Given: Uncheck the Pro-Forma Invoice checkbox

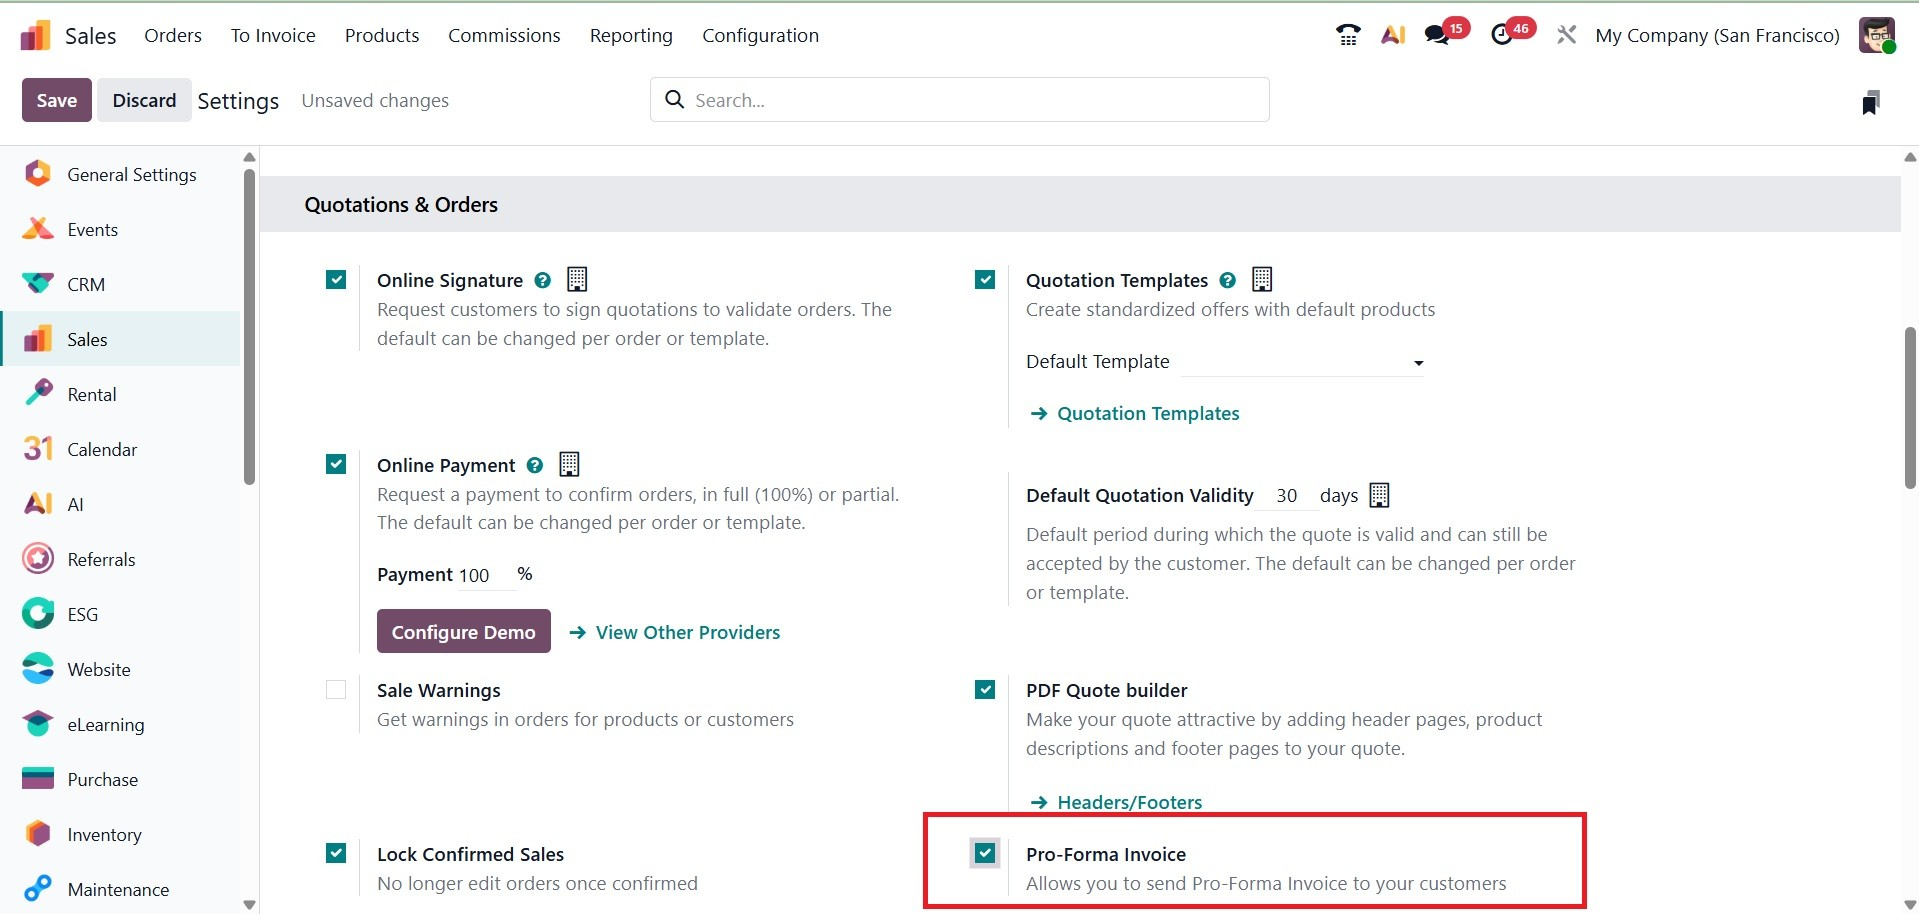Looking at the screenshot, I should click(x=985, y=853).
